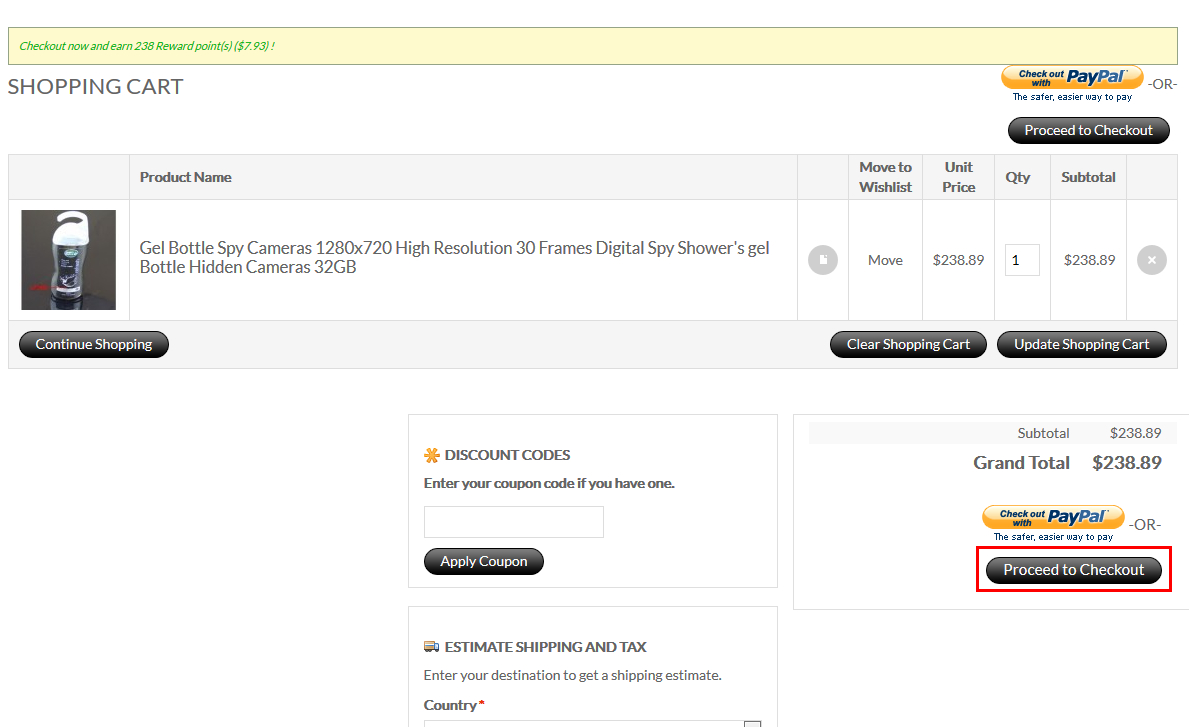This screenshot has width=1189, height=727.
Task: Proceed to Checkout from the top button
Action: (x=1088, y=130)
